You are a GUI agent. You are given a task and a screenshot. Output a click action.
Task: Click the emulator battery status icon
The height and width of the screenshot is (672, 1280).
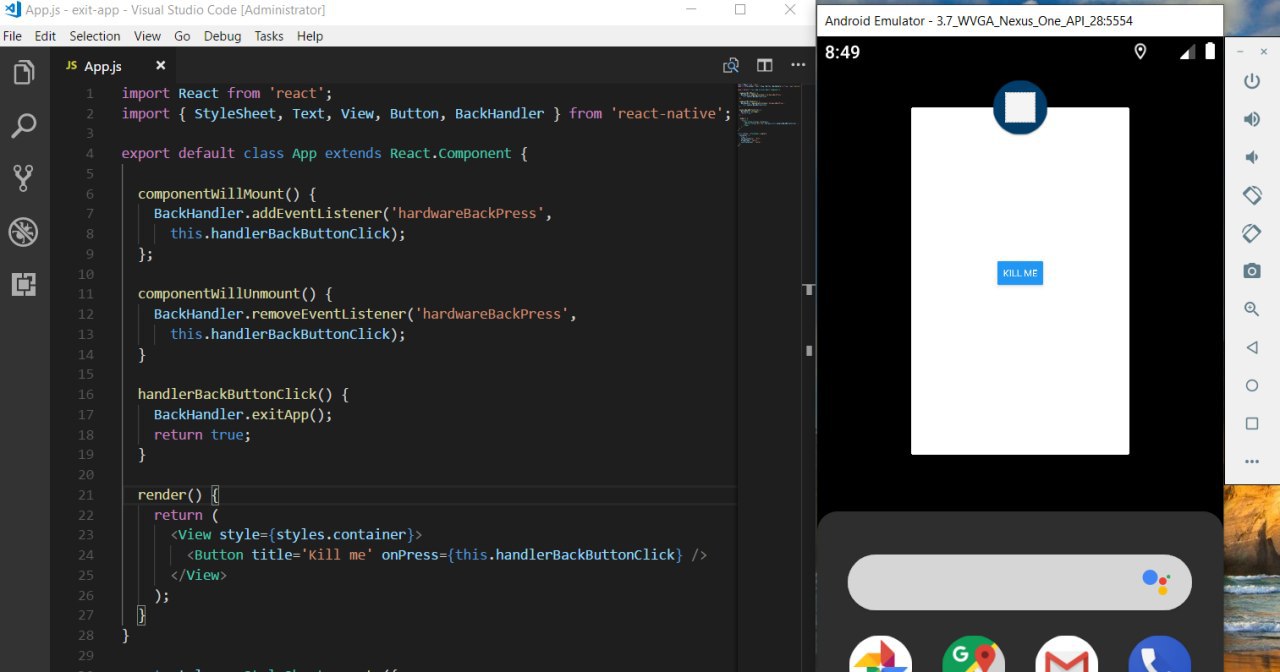1209,51
